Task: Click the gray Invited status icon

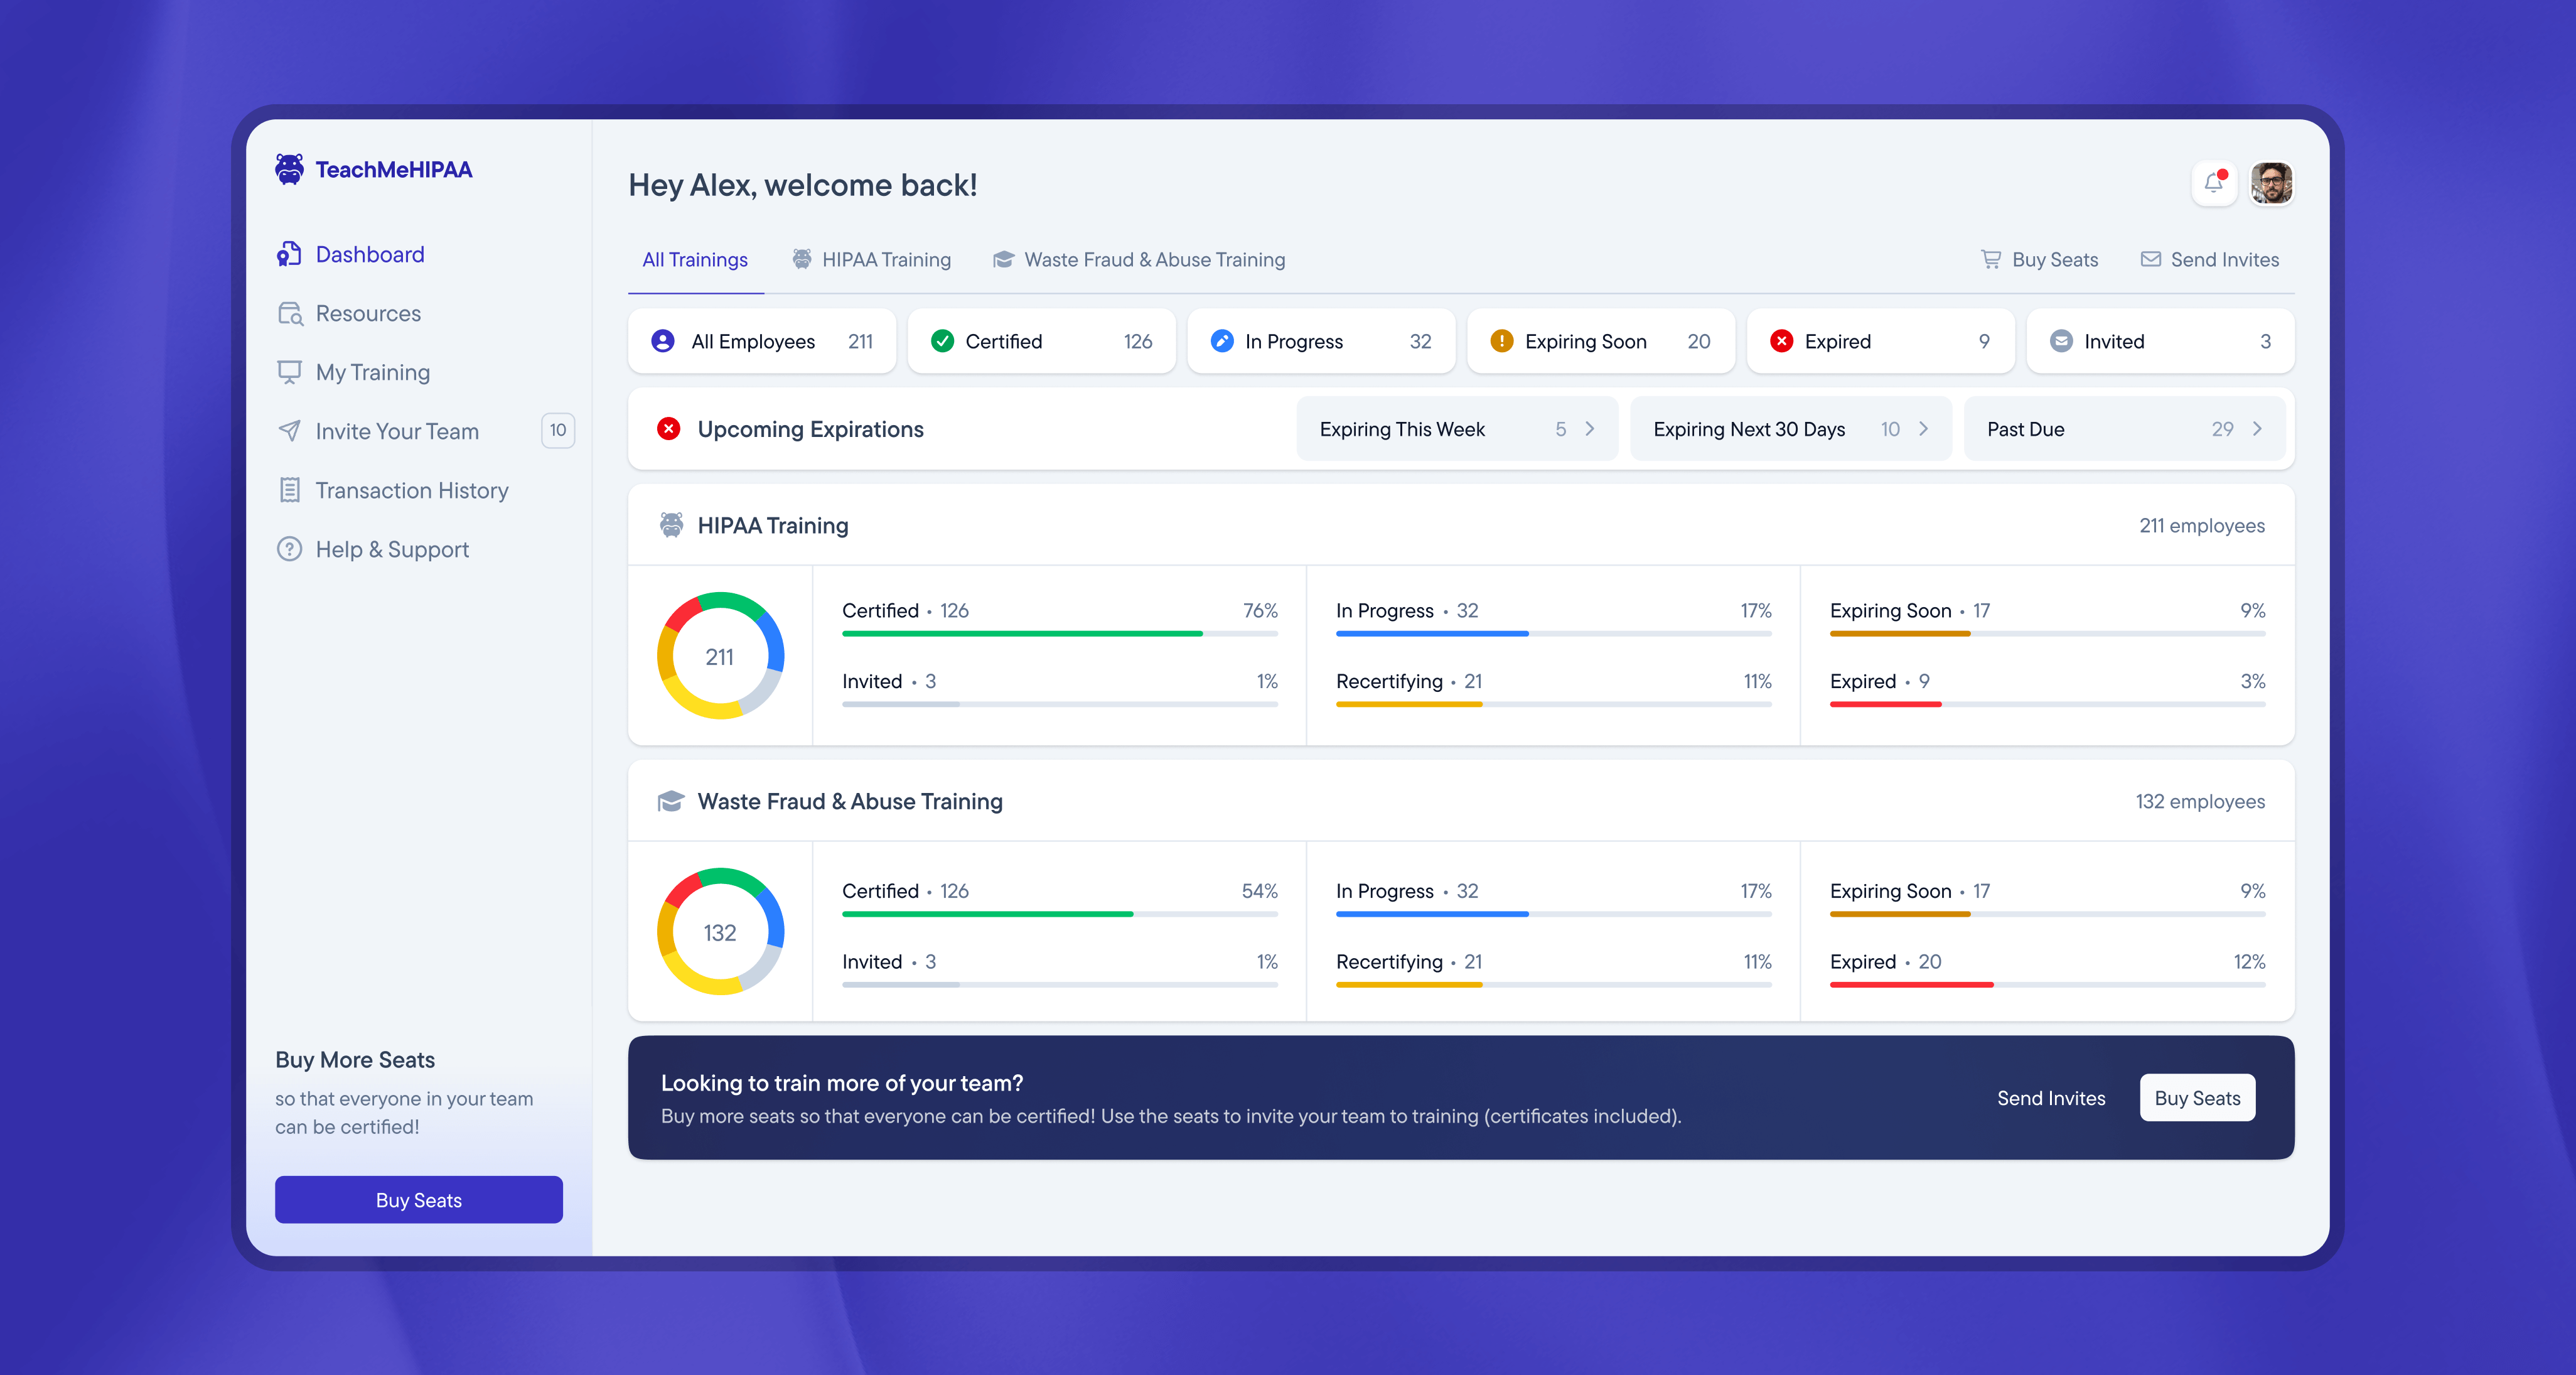Action: (2061, 341)
